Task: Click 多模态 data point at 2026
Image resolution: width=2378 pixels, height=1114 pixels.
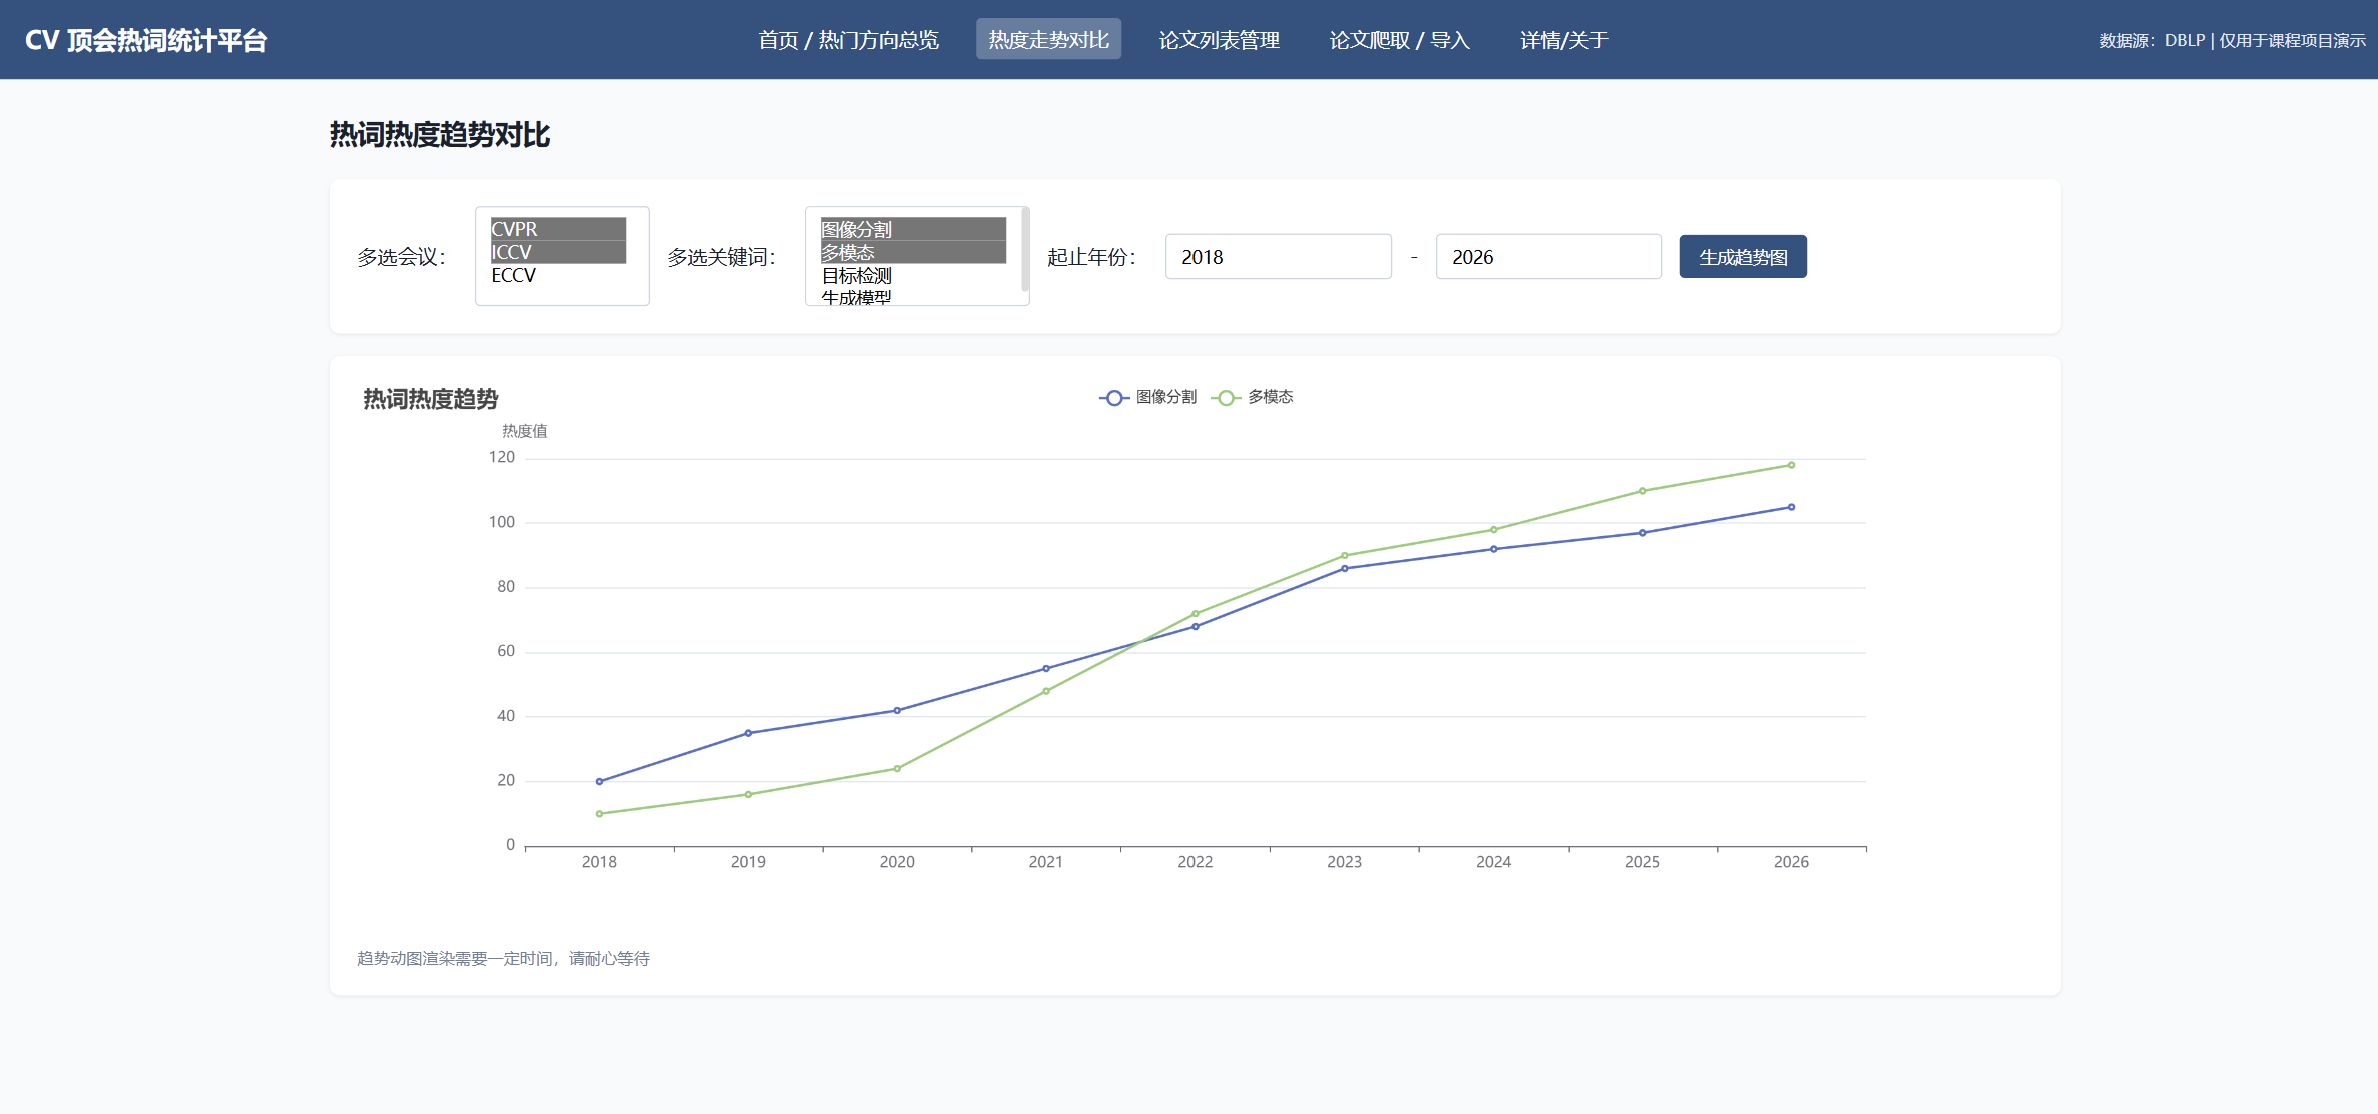Action: (x=1791, y=465)
